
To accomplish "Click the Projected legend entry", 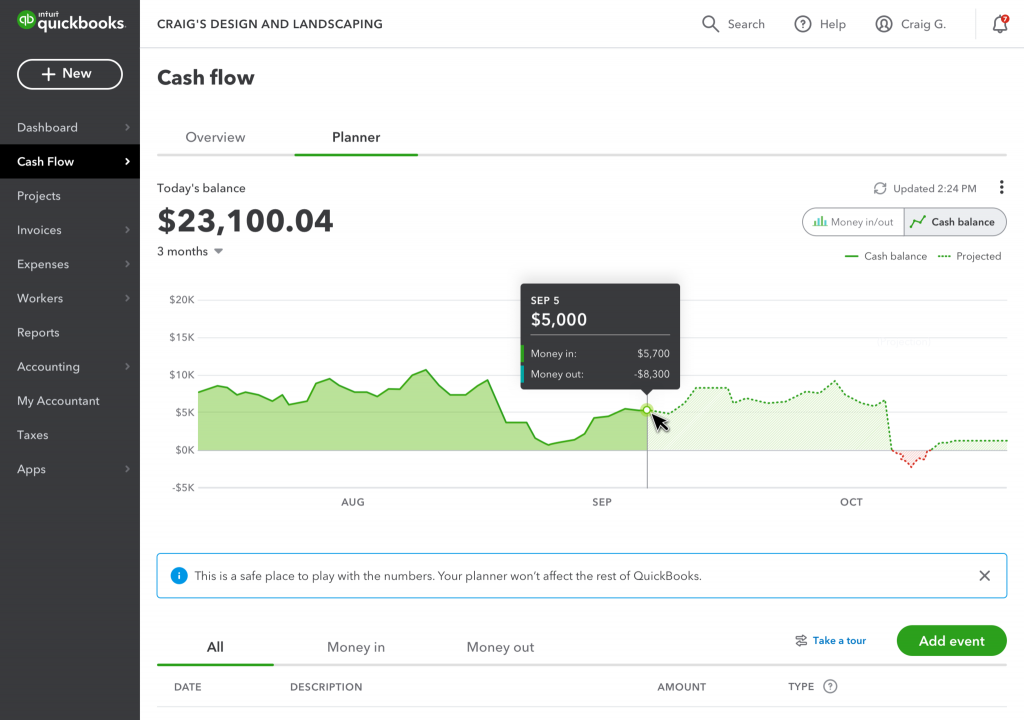I will click(969, 256).
